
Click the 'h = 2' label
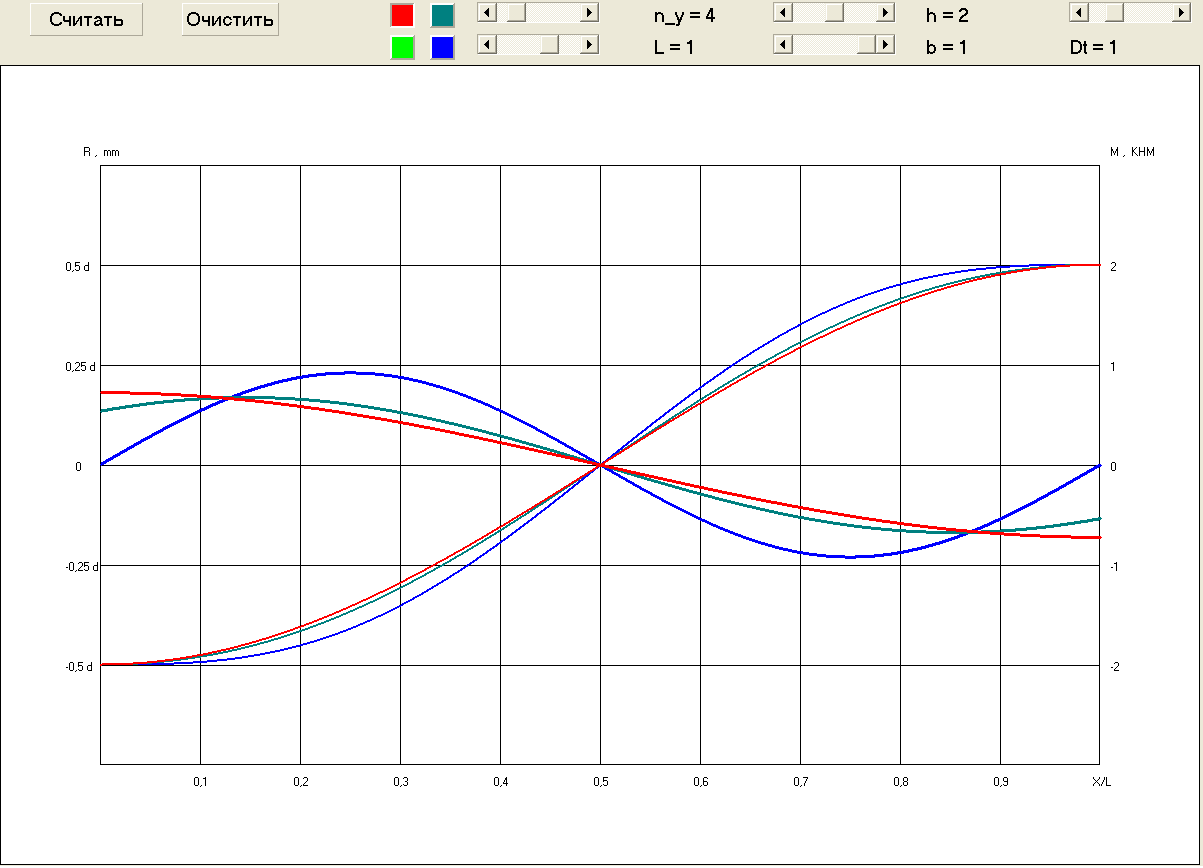click(947, 16)
